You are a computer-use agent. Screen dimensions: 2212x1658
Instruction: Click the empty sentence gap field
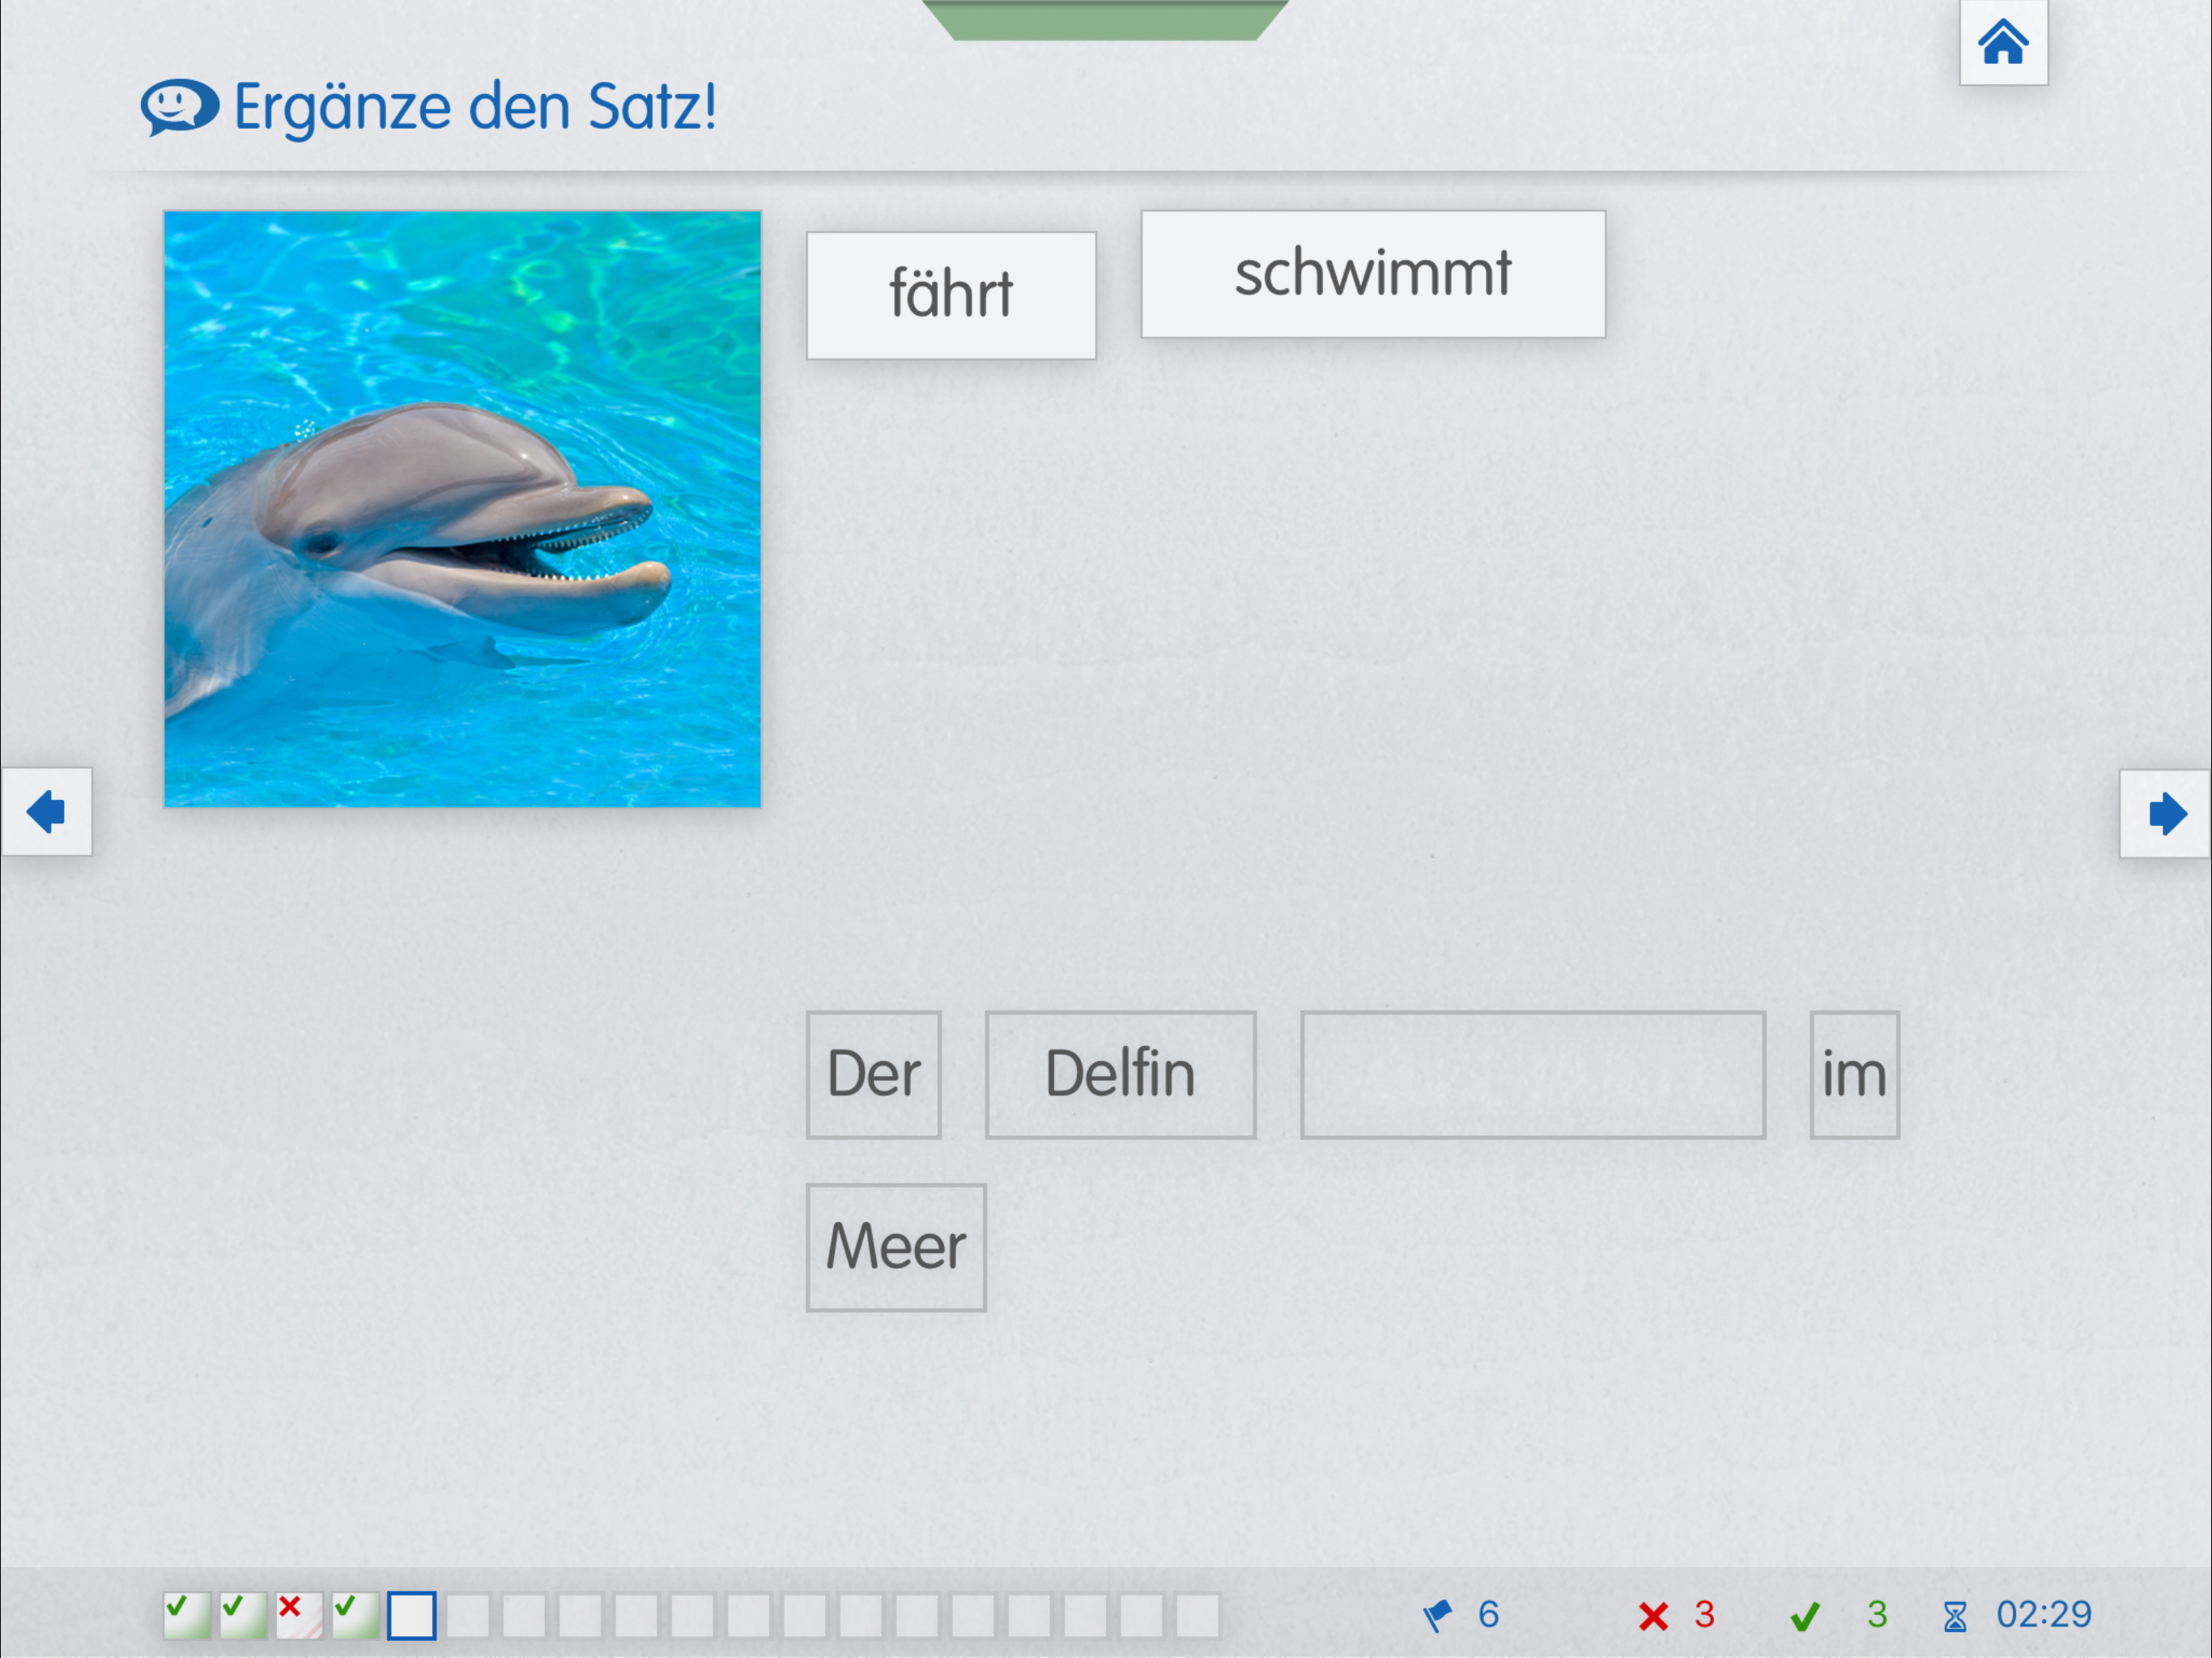click(1532, 1074)
